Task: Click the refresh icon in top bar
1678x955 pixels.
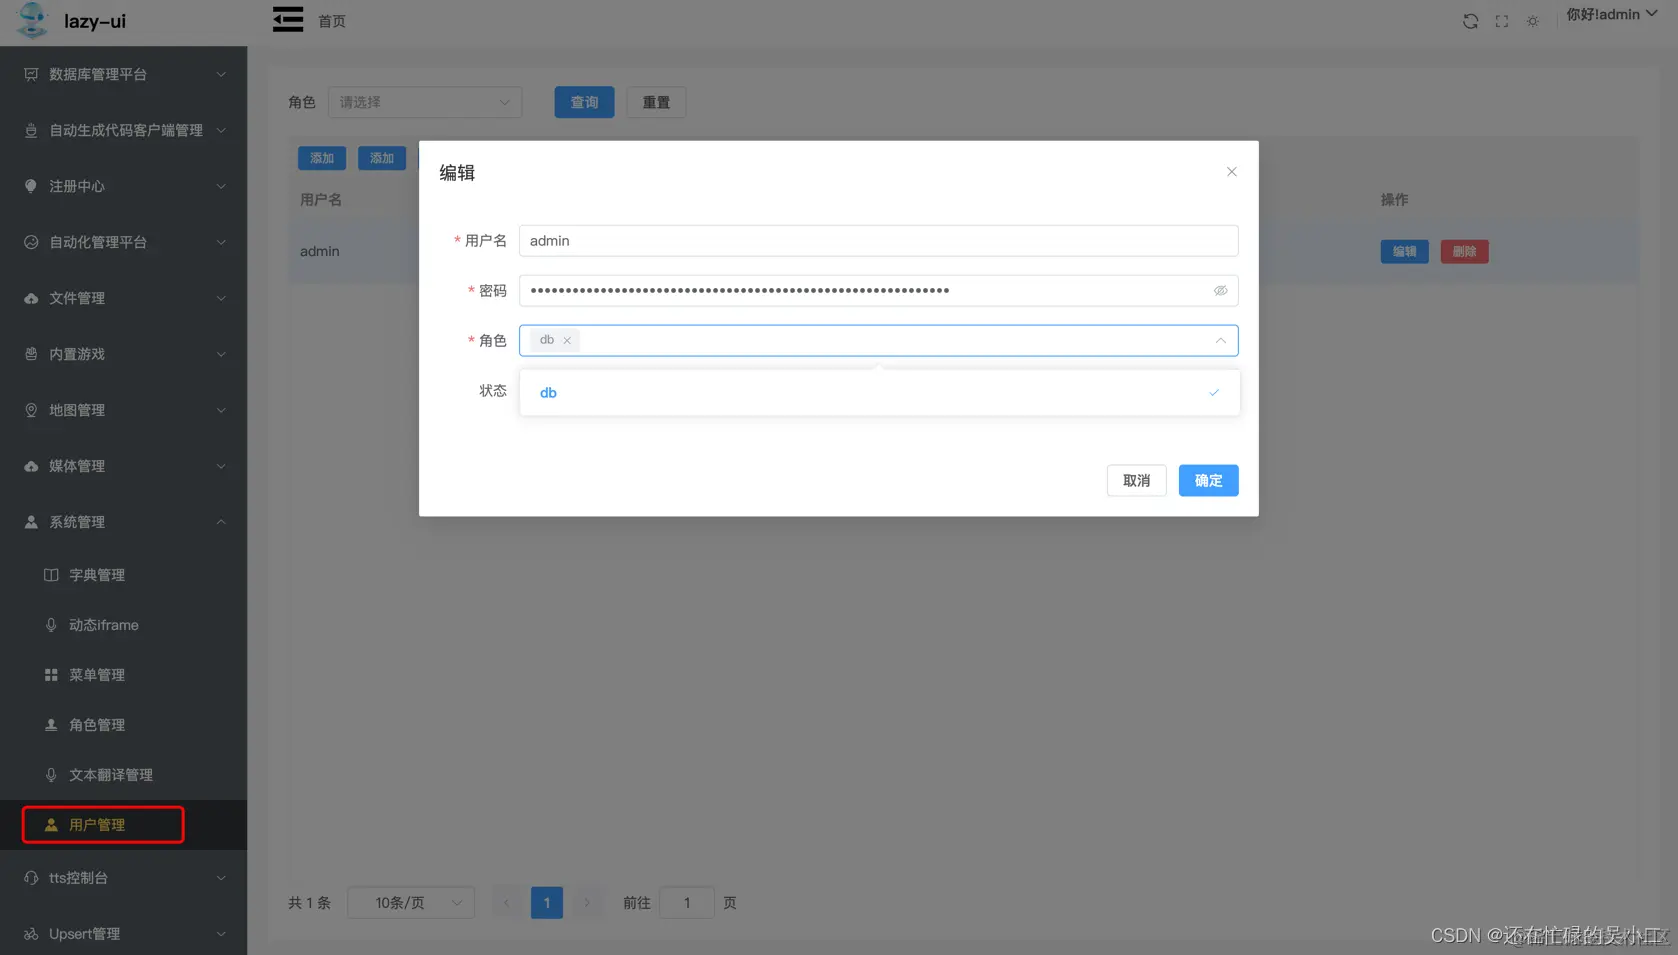Action: coord(1470,21)
